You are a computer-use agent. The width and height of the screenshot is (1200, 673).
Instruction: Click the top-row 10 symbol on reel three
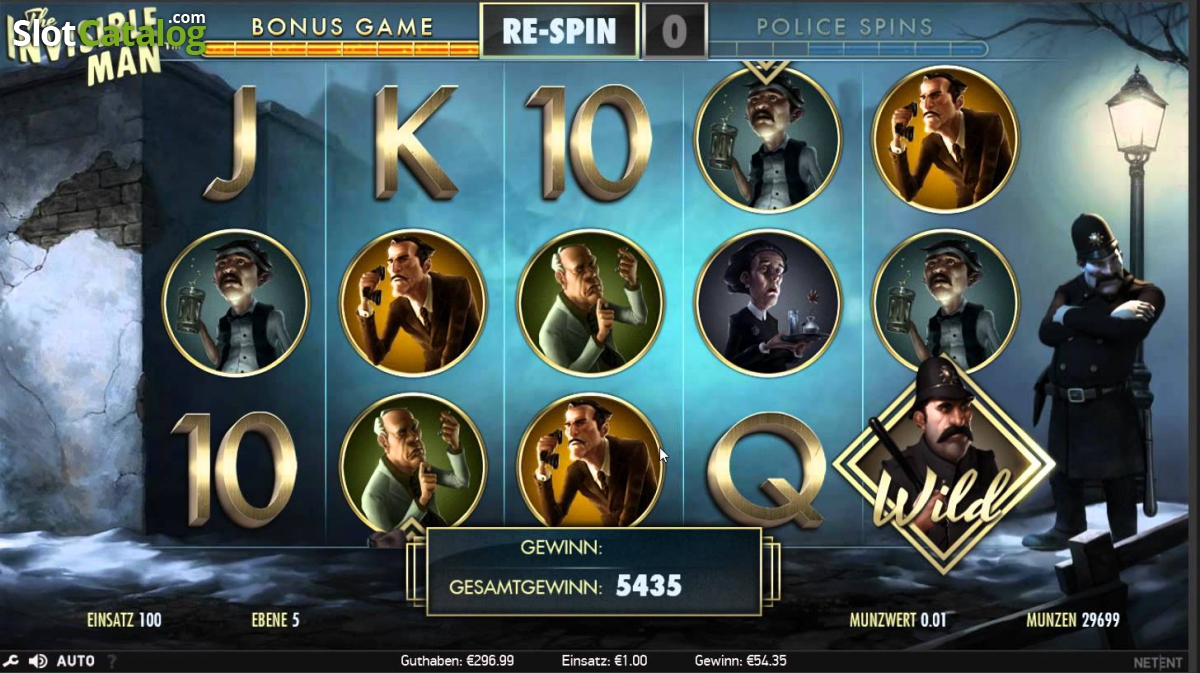coord(589,143)
